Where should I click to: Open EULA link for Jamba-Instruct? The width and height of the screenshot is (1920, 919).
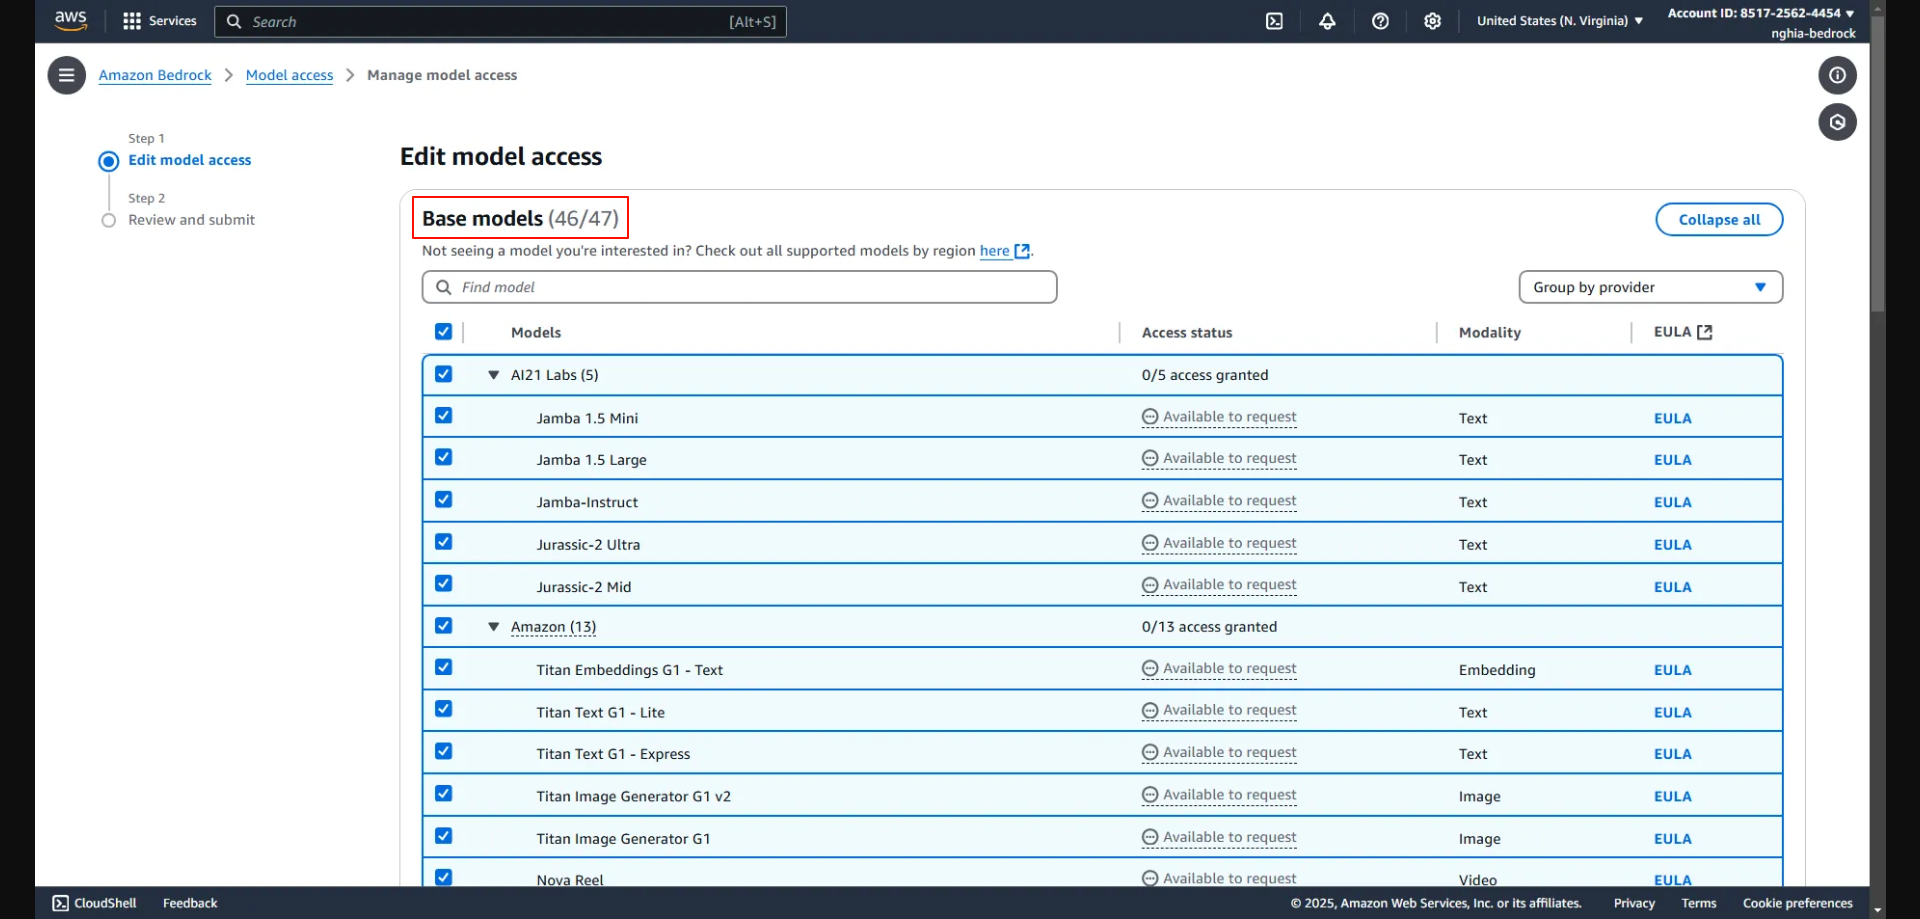click(1672, 503)
